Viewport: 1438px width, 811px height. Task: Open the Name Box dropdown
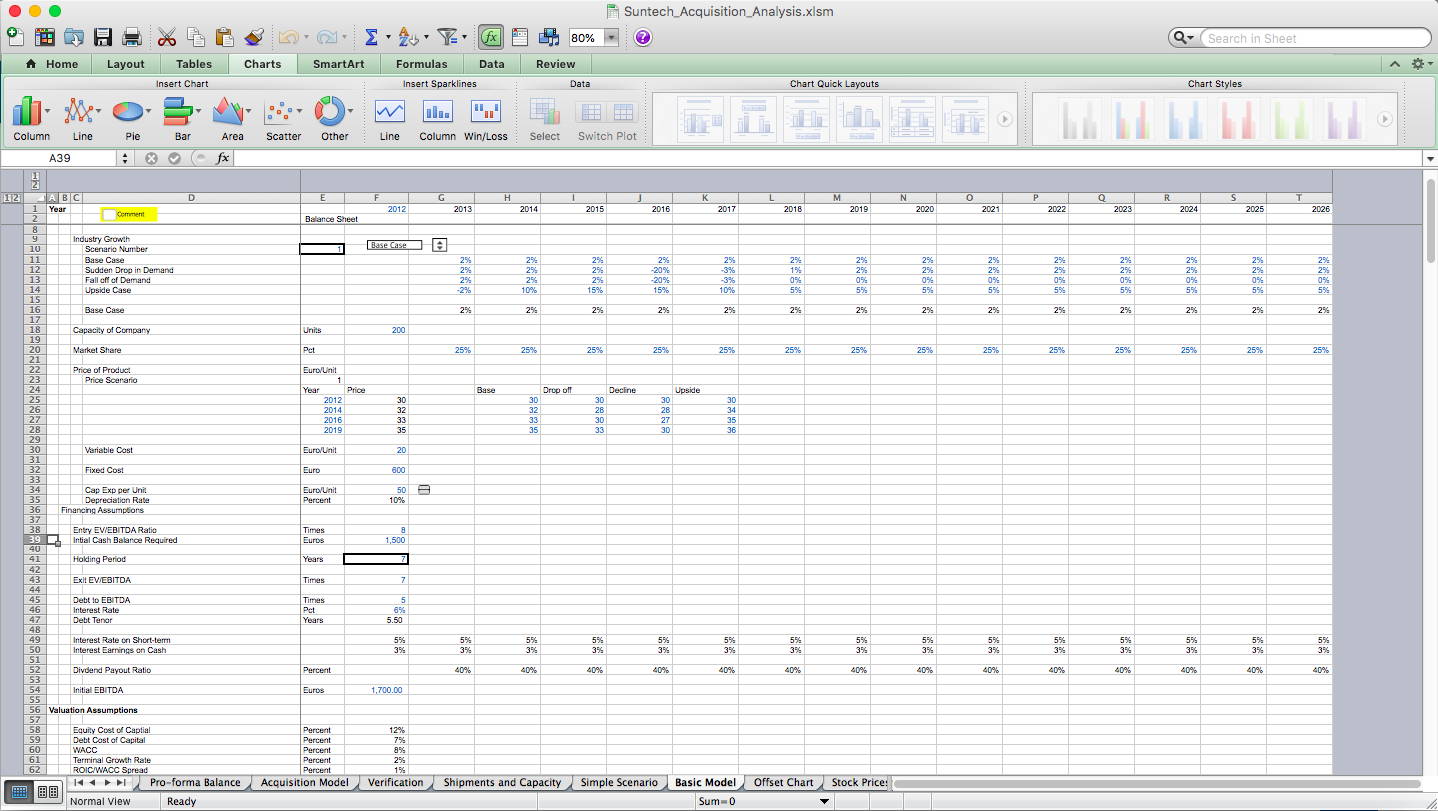click(x=124, y=157)
